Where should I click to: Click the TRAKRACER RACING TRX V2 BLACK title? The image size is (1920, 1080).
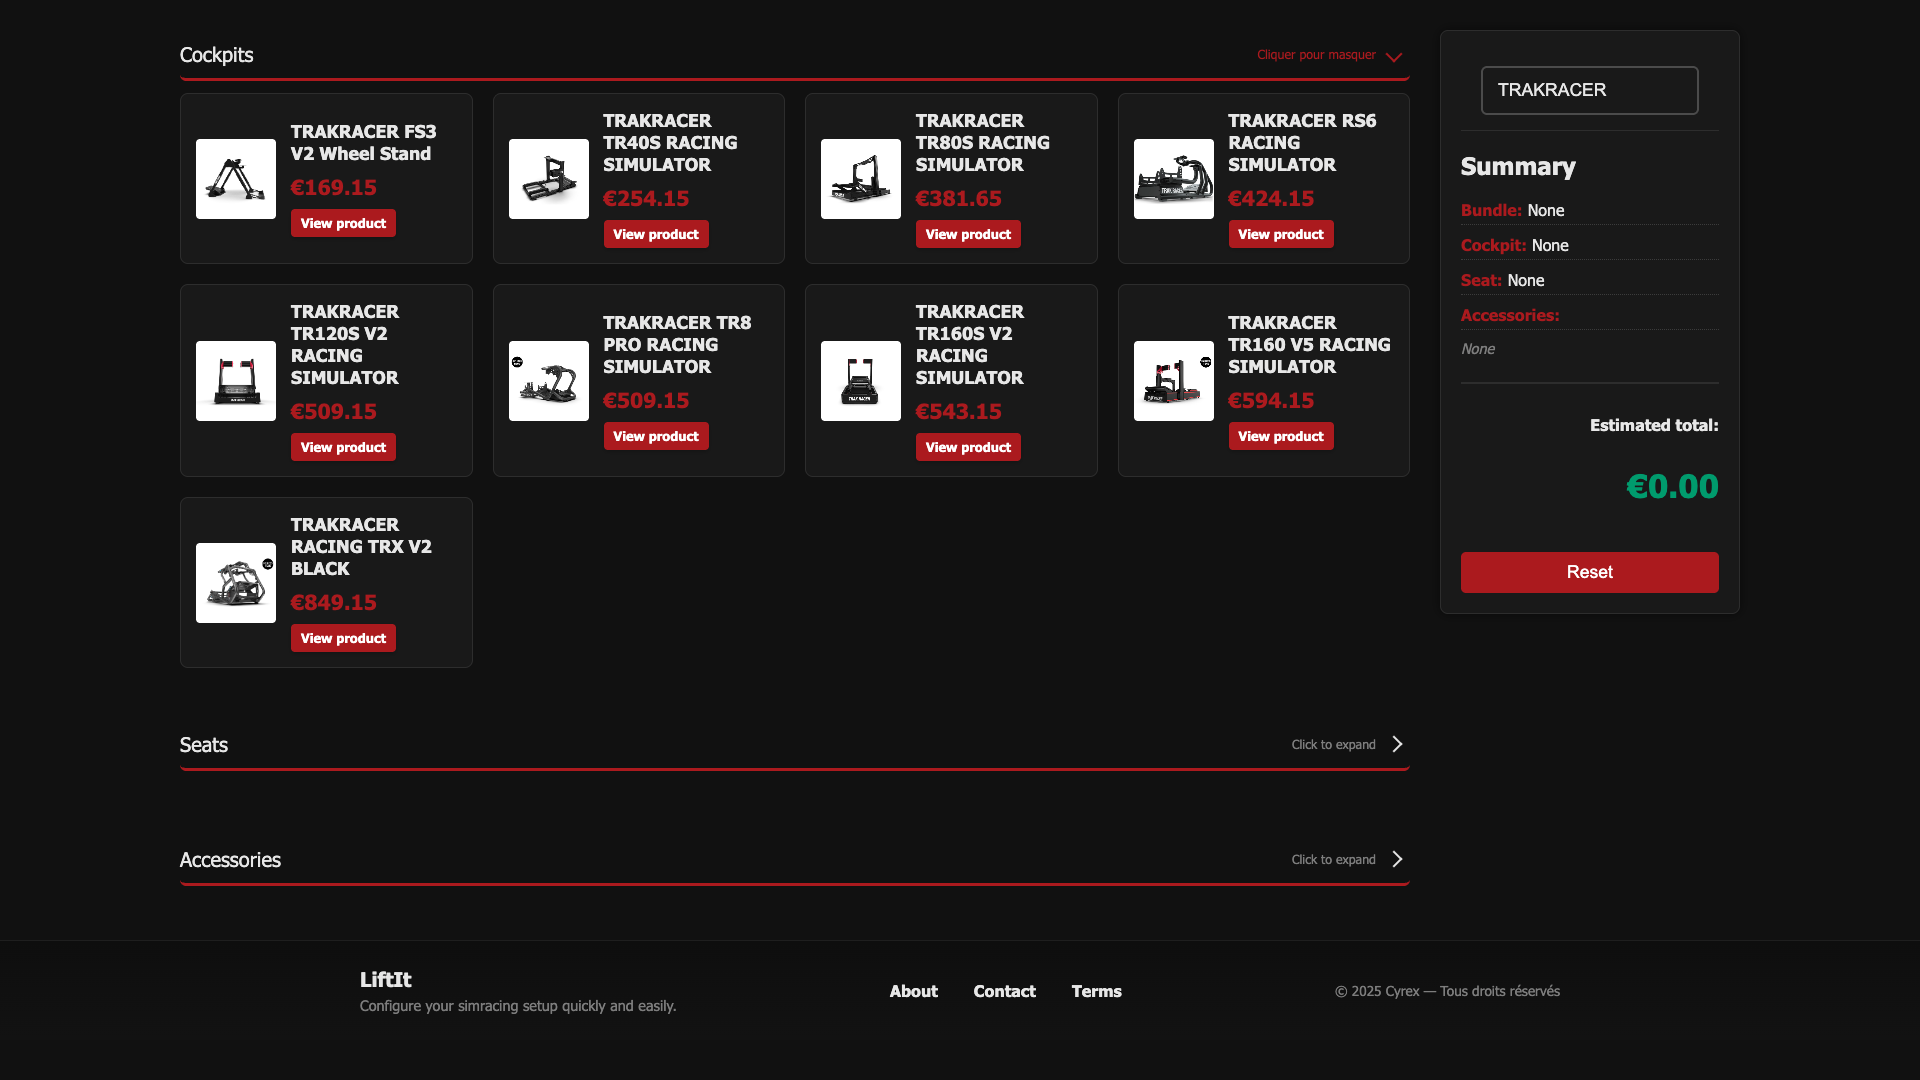(x=361, y=547)
